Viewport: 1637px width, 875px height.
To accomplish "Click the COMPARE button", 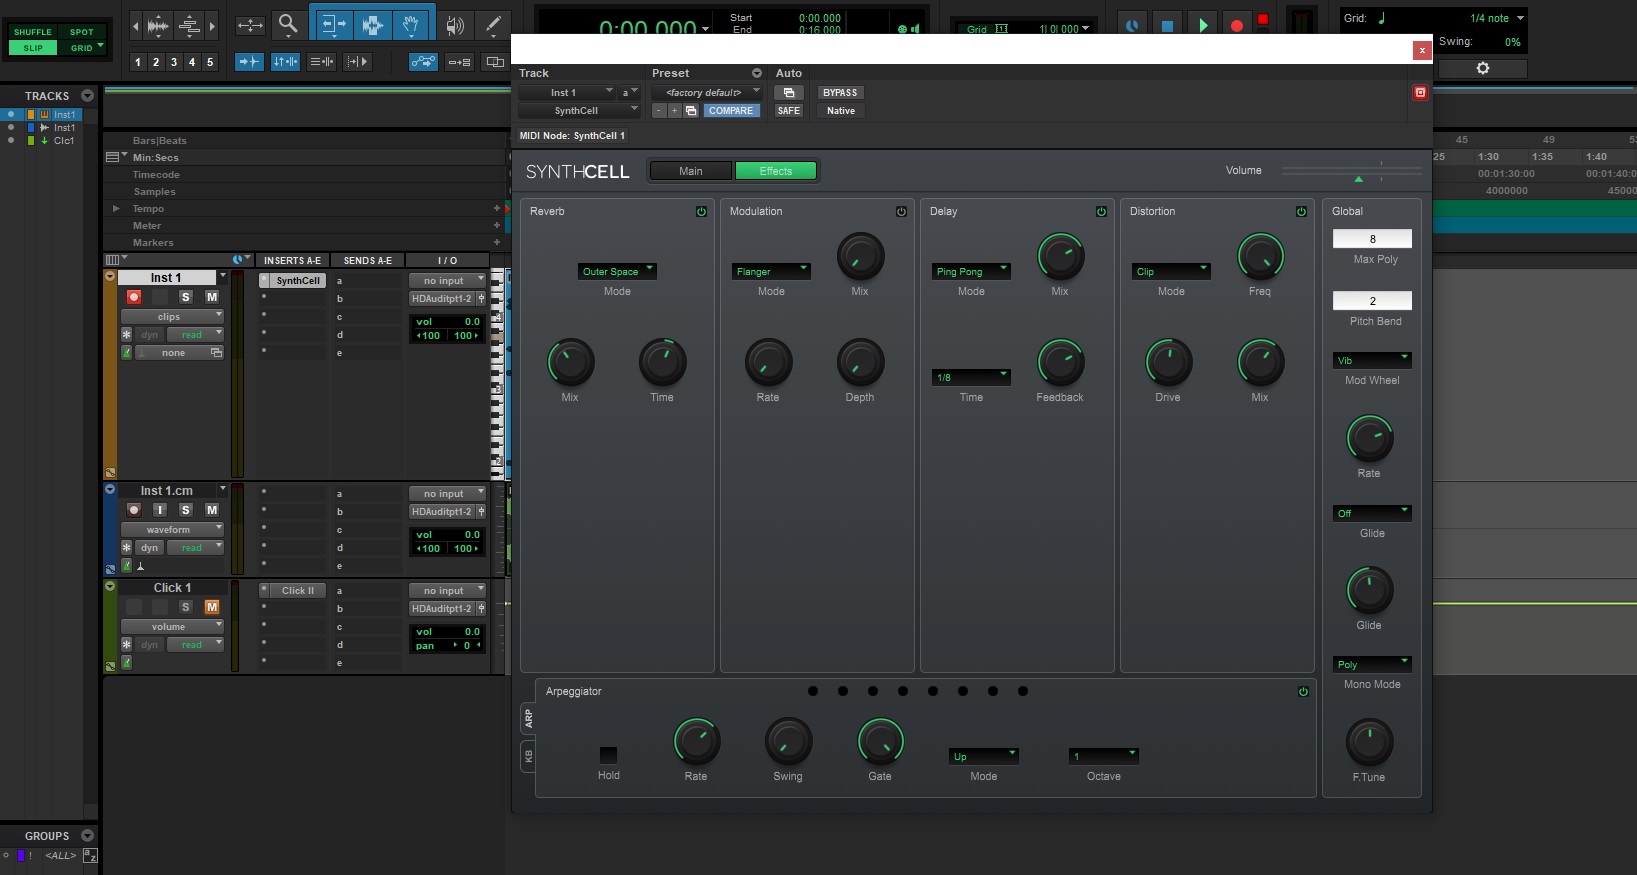I will [731, 111].
